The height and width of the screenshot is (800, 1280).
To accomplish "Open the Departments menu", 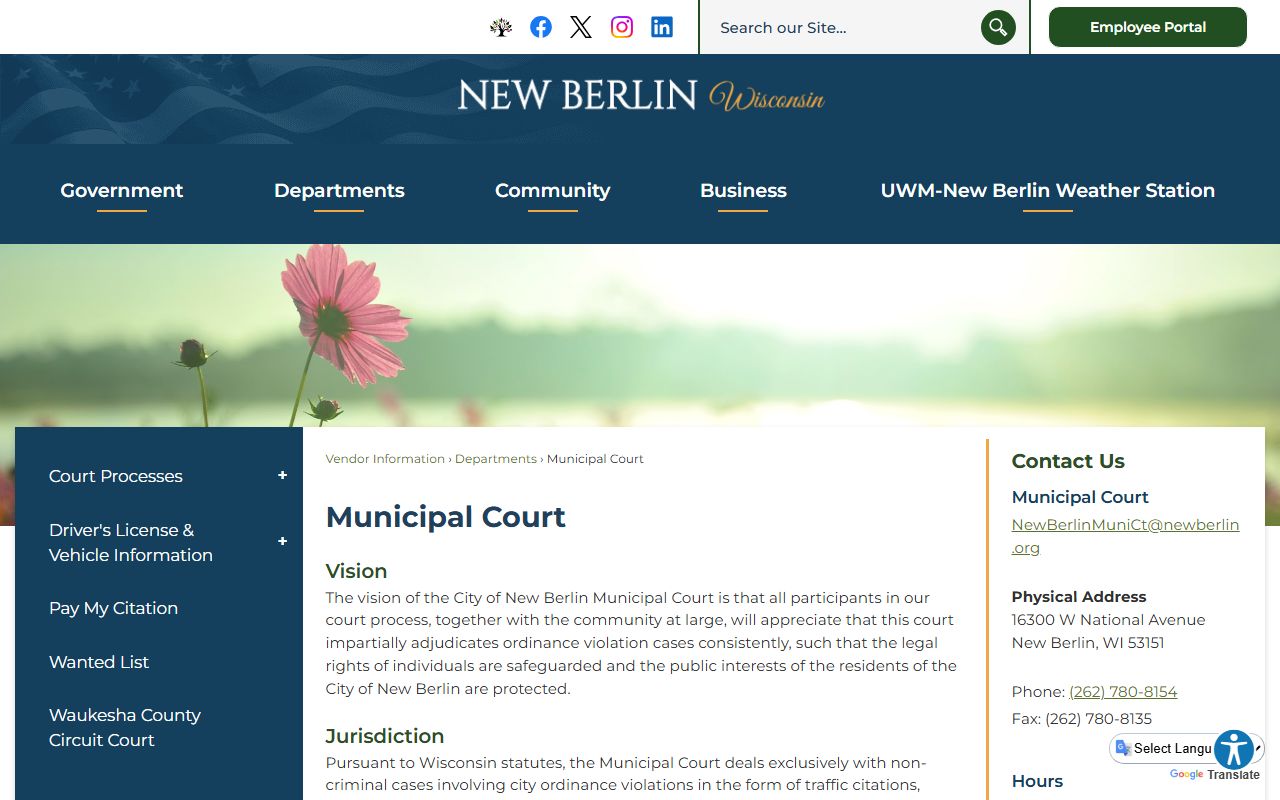I will tap(339, 191).
